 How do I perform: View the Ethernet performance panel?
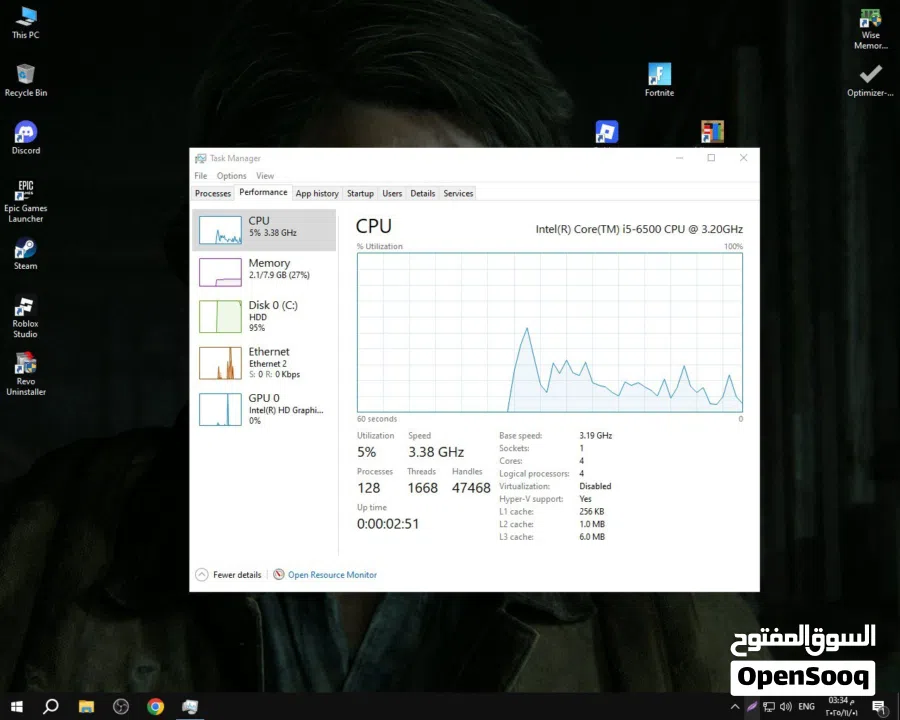264,362
